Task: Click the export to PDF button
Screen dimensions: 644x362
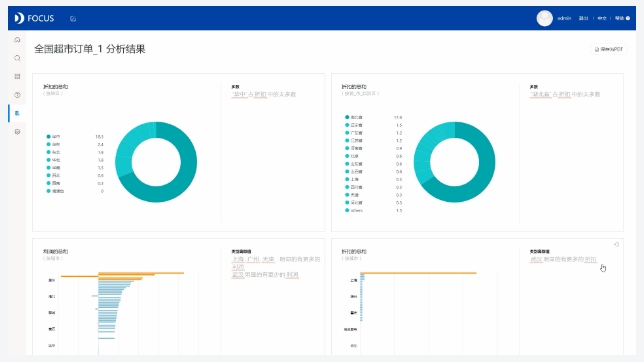Action: click(609, 49)
